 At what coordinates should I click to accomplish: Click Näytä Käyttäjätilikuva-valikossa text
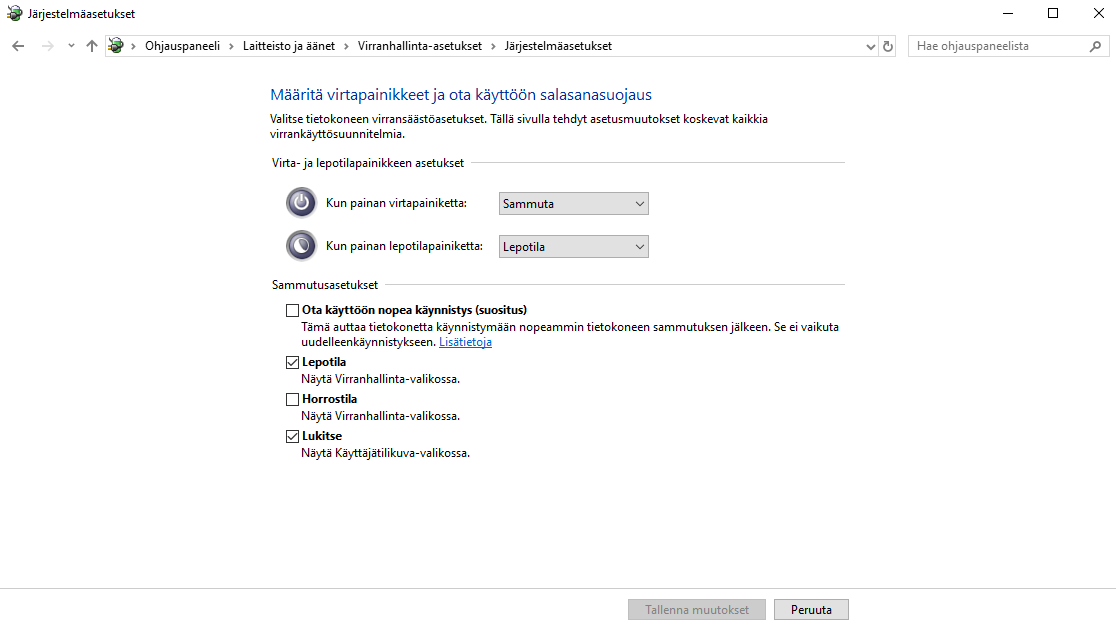(386, 453)
